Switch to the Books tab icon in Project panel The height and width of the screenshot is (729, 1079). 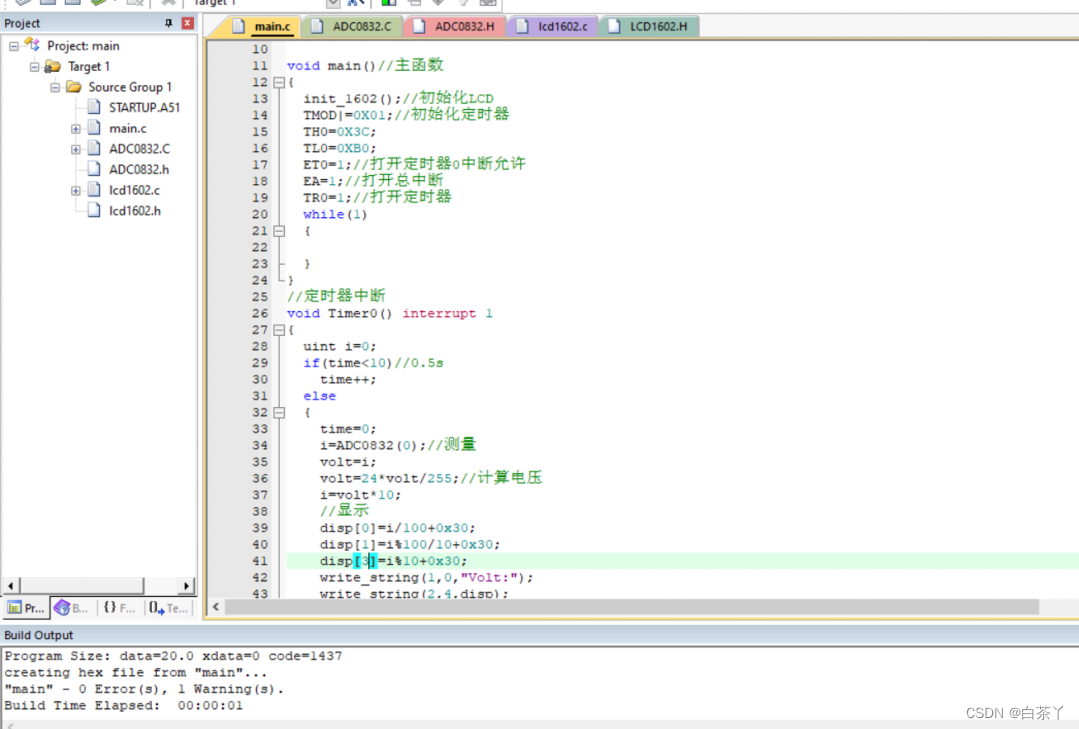[x=72, y=607]
